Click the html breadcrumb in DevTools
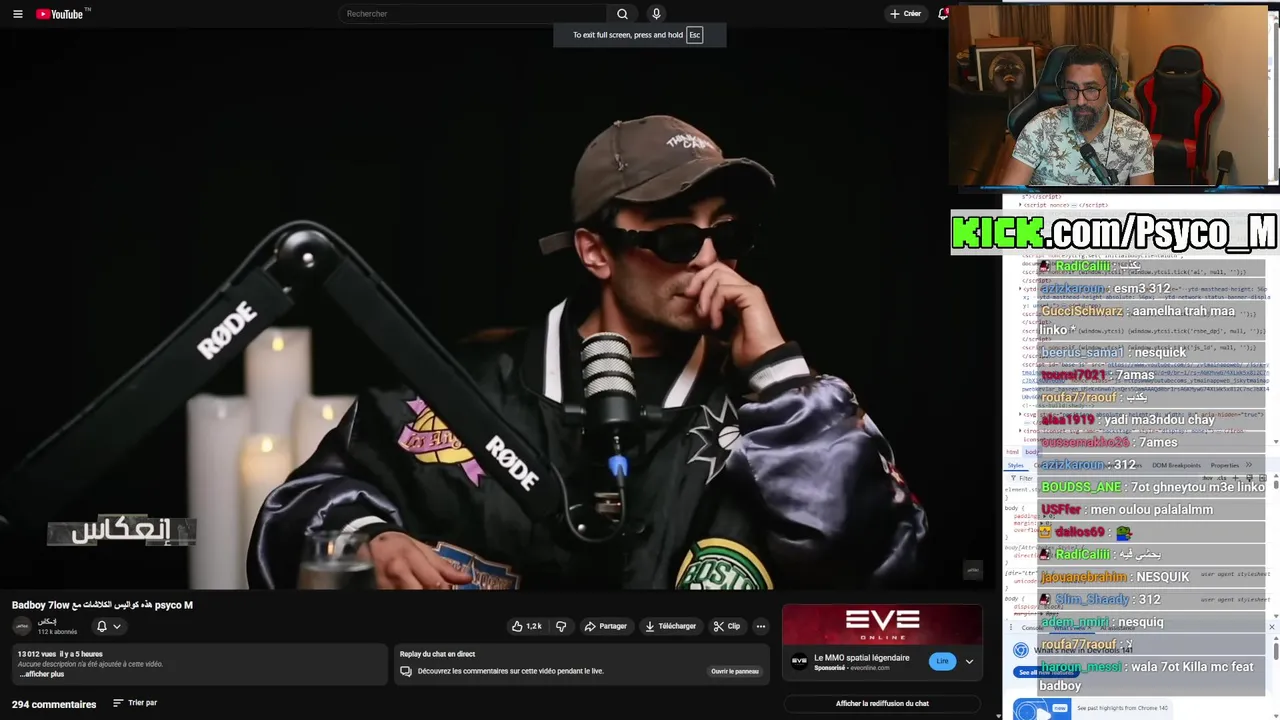This screenshot has height=720, width=1280. 1012,452
